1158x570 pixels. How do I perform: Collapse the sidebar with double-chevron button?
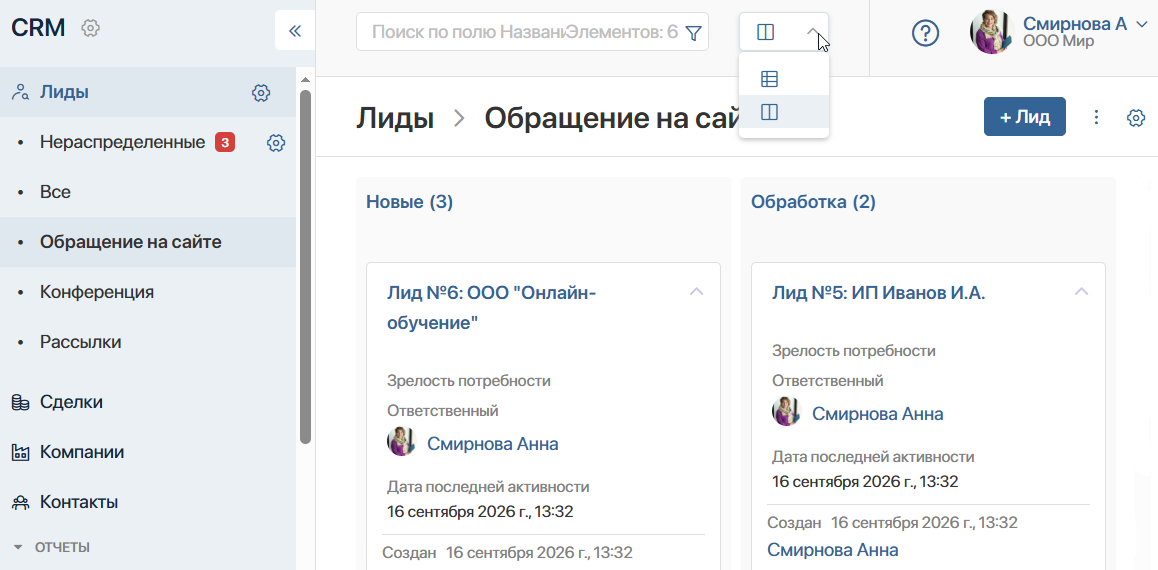click(295, 31)
